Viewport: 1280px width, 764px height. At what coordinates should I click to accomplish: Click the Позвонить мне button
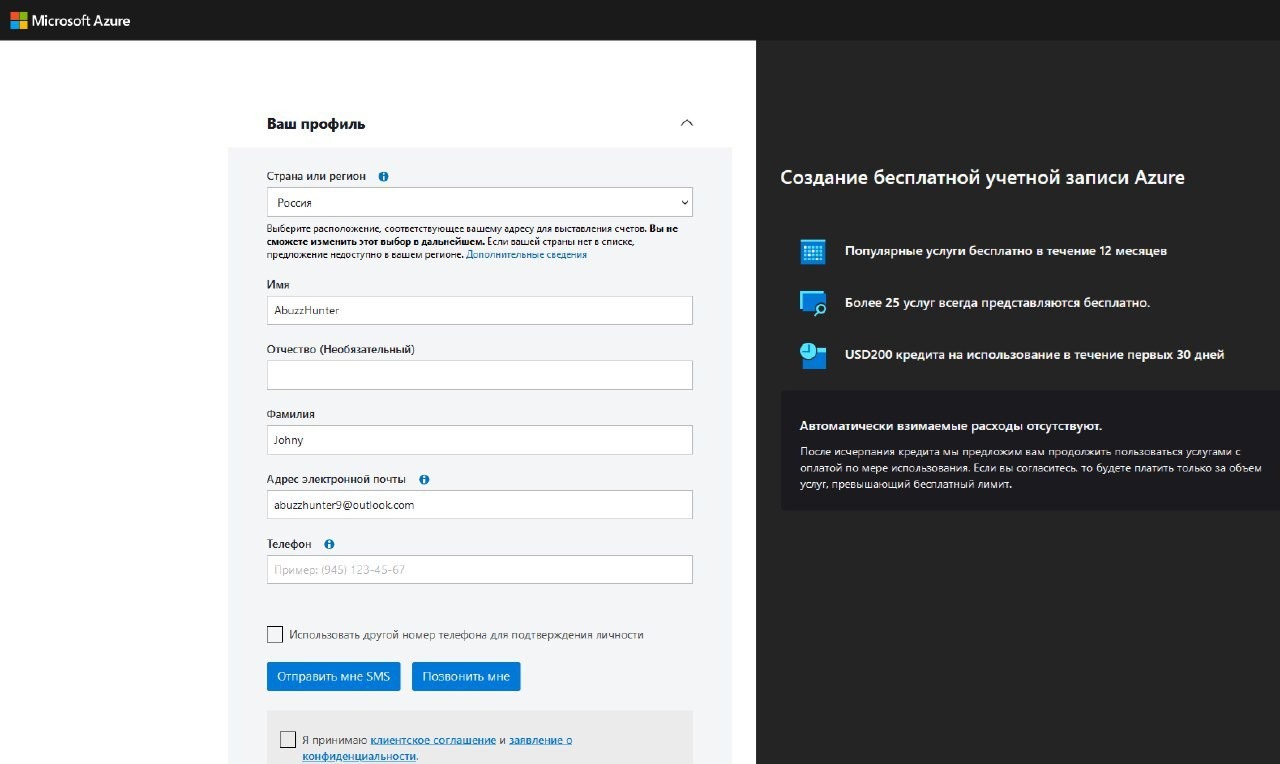[466, 677]
